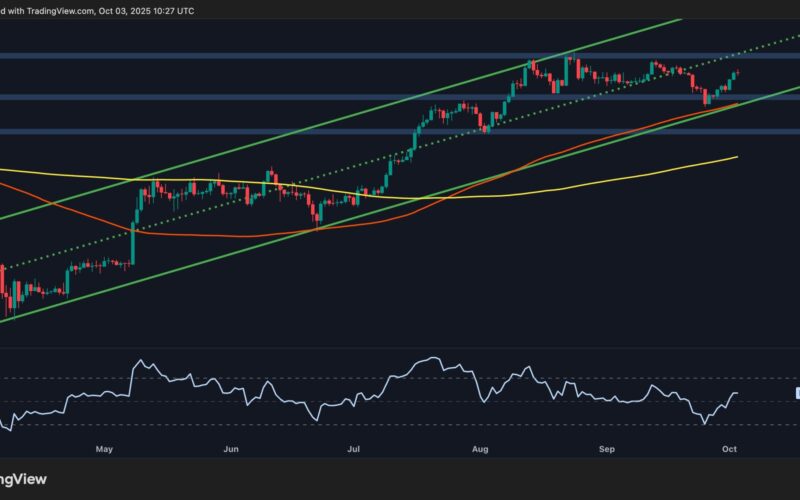Viewport: 800px width, 500px height.
Task: Click the middle blue horizontal price zone
Action: point(300,97)
